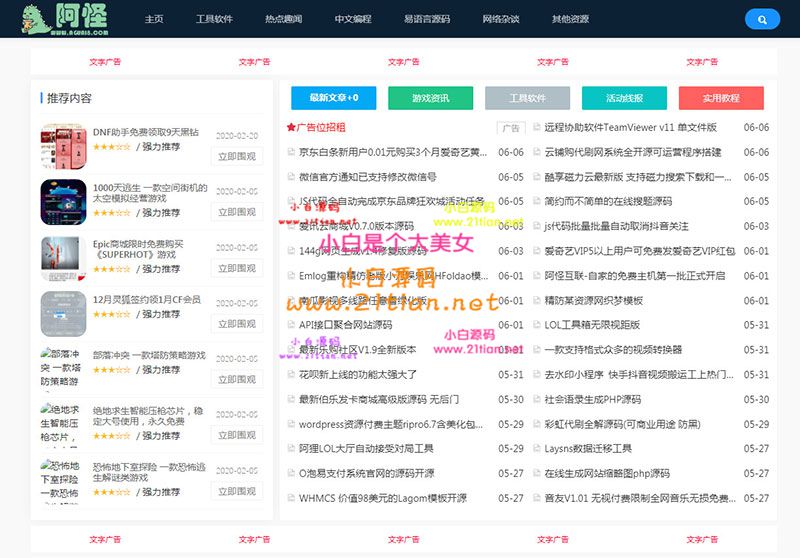
Task: Click the 阿怪 dinosaur logo
Action: coord(65,19)
